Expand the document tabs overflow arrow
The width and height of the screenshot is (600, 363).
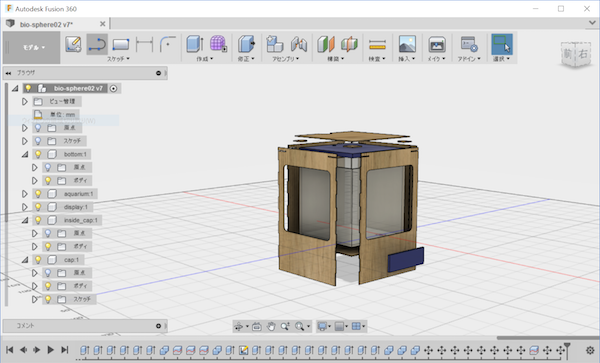[592, 23]
